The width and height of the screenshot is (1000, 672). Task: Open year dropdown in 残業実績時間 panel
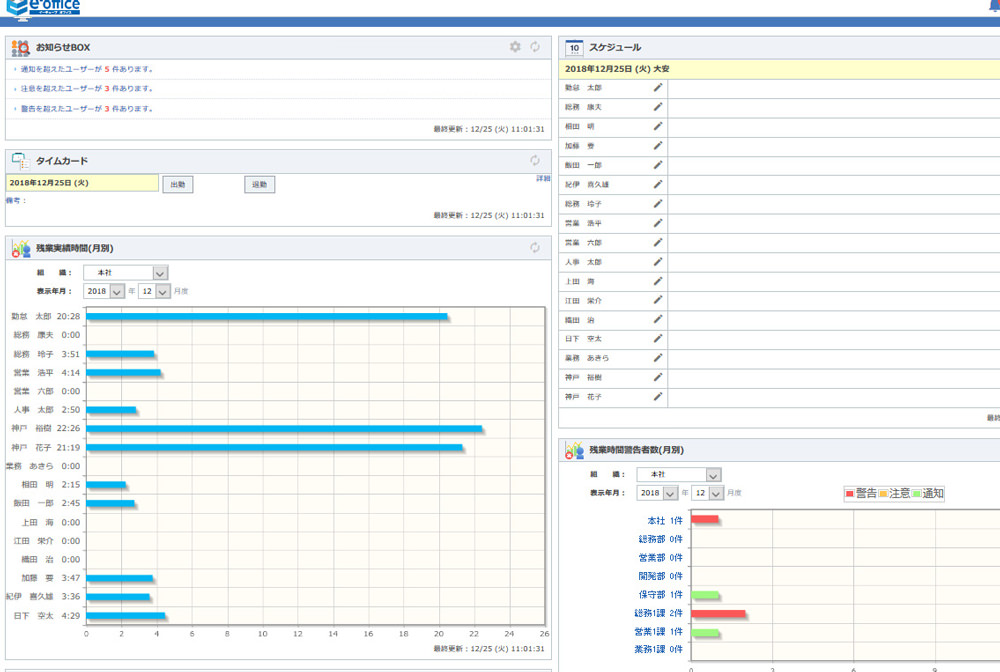[116, 291]
